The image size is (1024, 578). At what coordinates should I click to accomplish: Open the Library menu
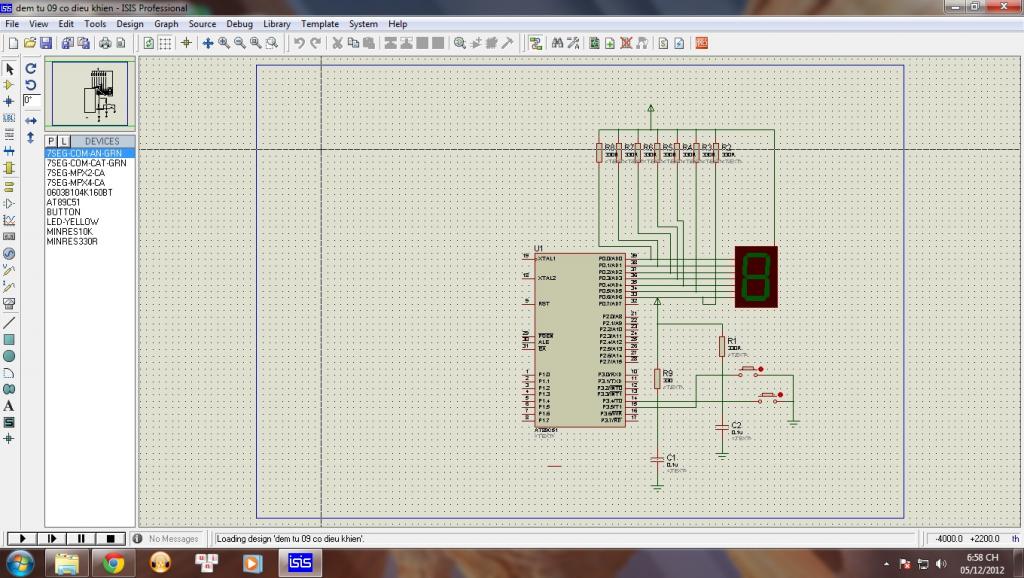277,23
